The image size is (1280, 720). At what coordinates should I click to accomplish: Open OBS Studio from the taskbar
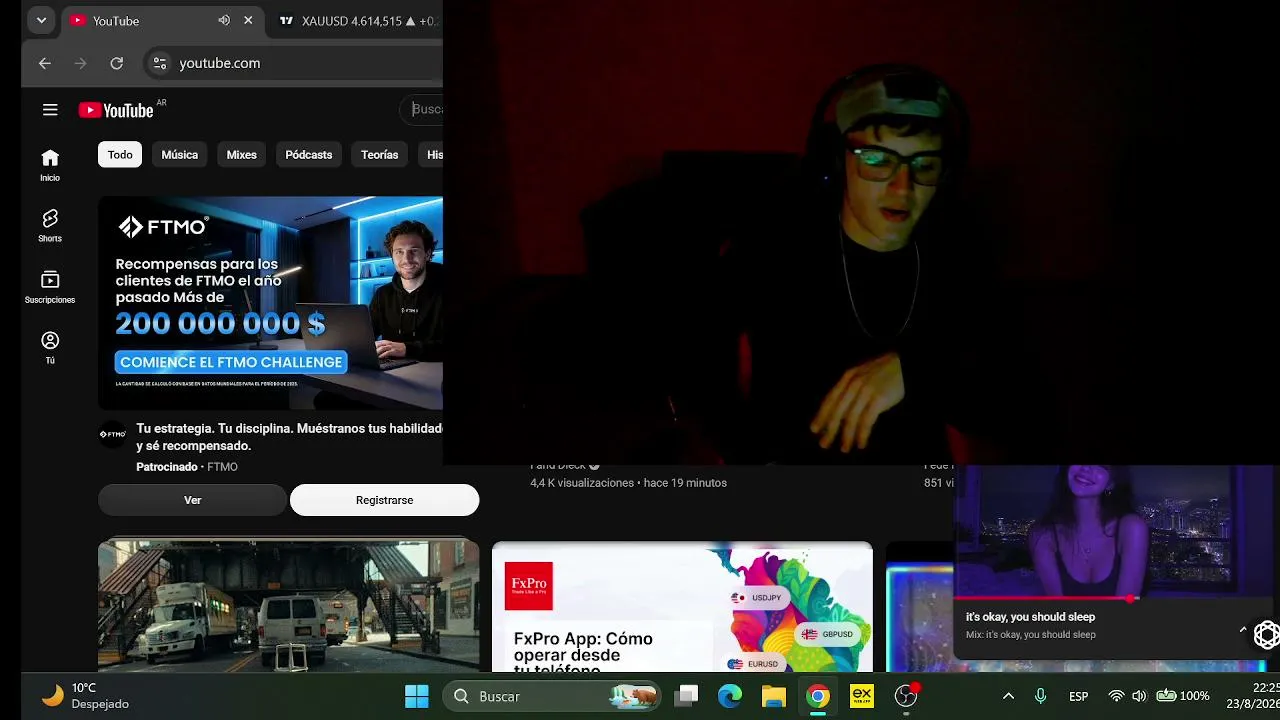tap(906, 696)
